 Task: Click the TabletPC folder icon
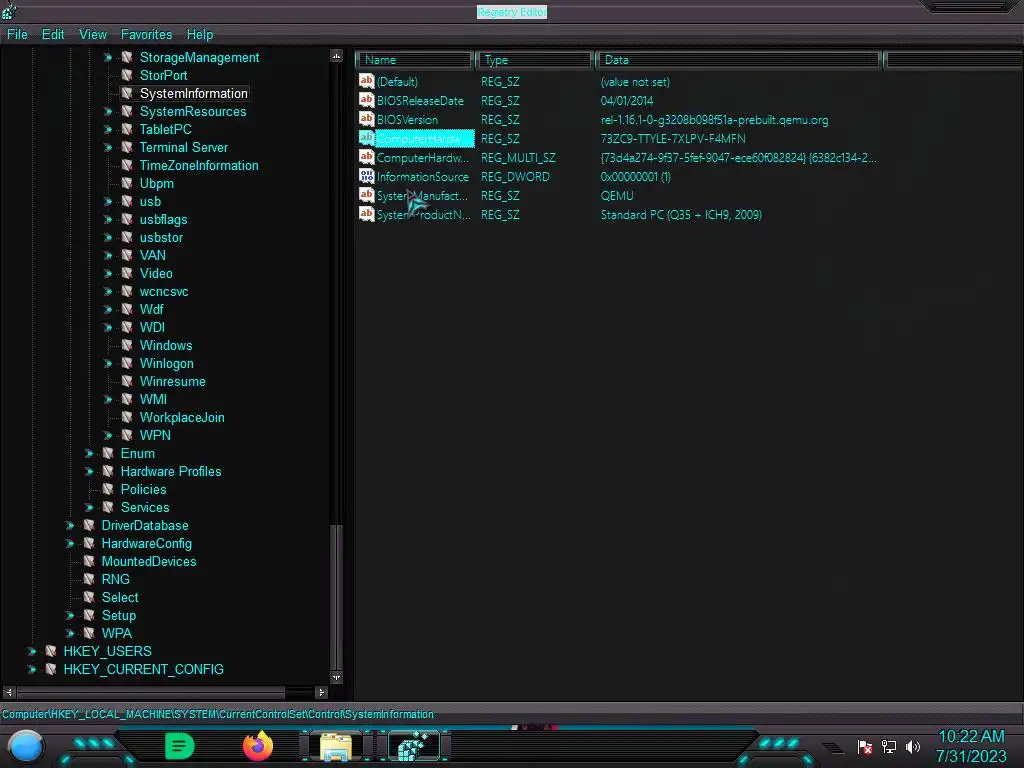click(x=127, y=129)
